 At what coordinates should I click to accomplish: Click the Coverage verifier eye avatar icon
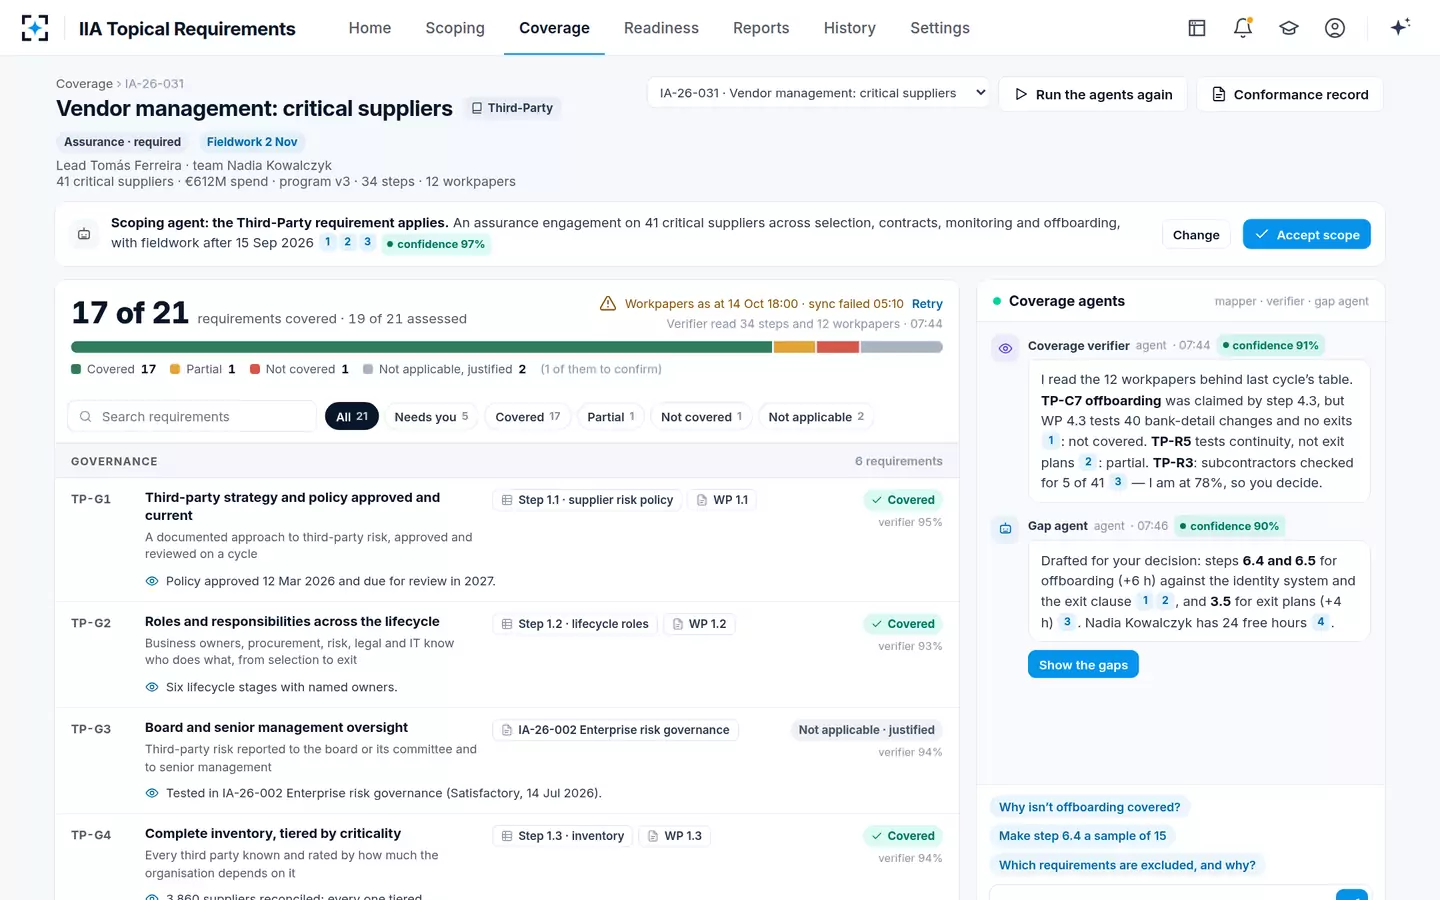coord(1005,348)
